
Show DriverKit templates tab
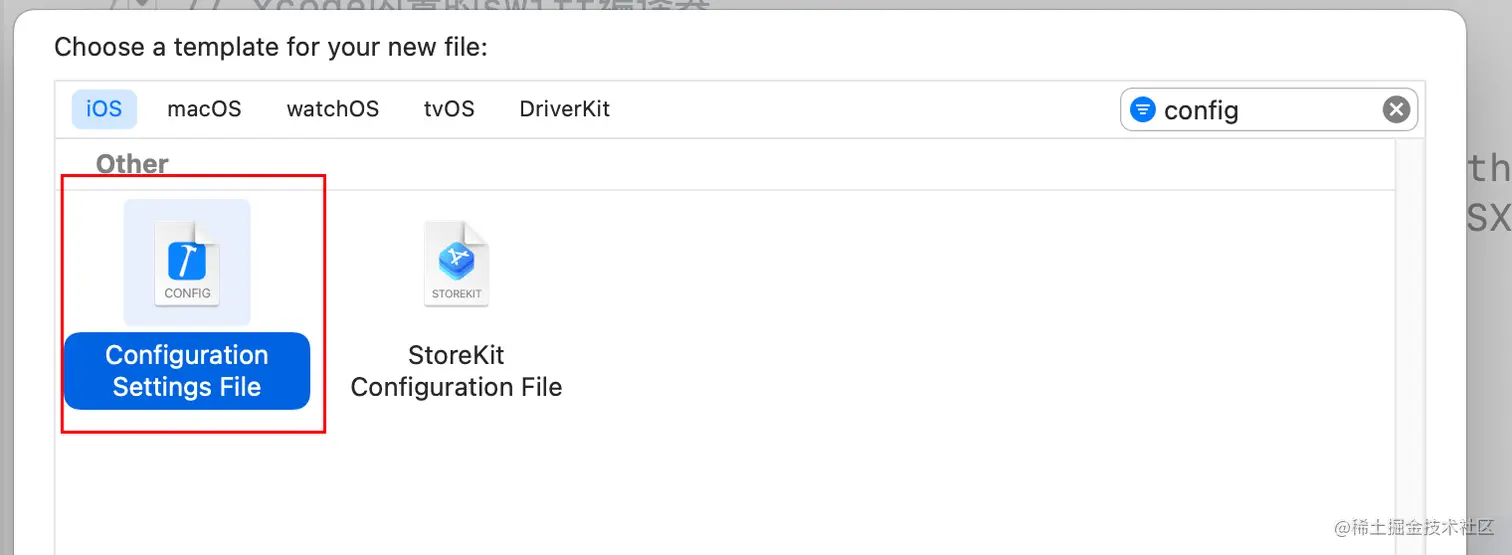(x=564, y=109)
